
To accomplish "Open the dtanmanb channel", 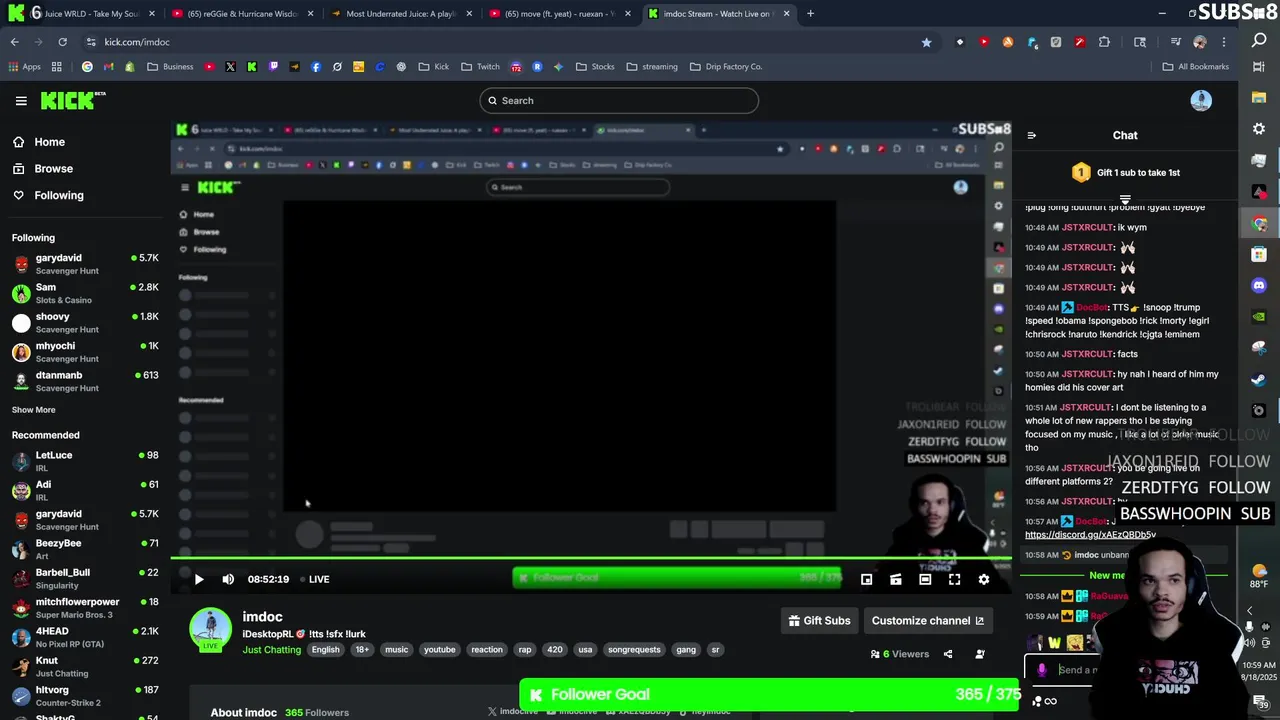I will 85,381.
